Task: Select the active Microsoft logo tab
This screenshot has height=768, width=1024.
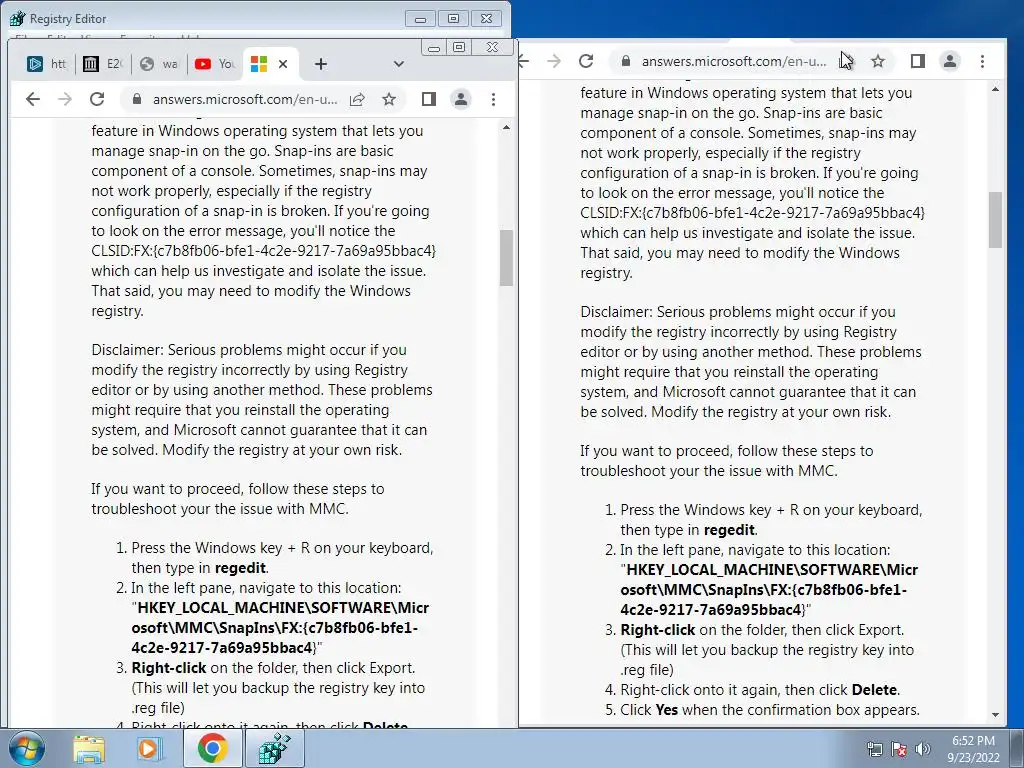Action: 259,64
